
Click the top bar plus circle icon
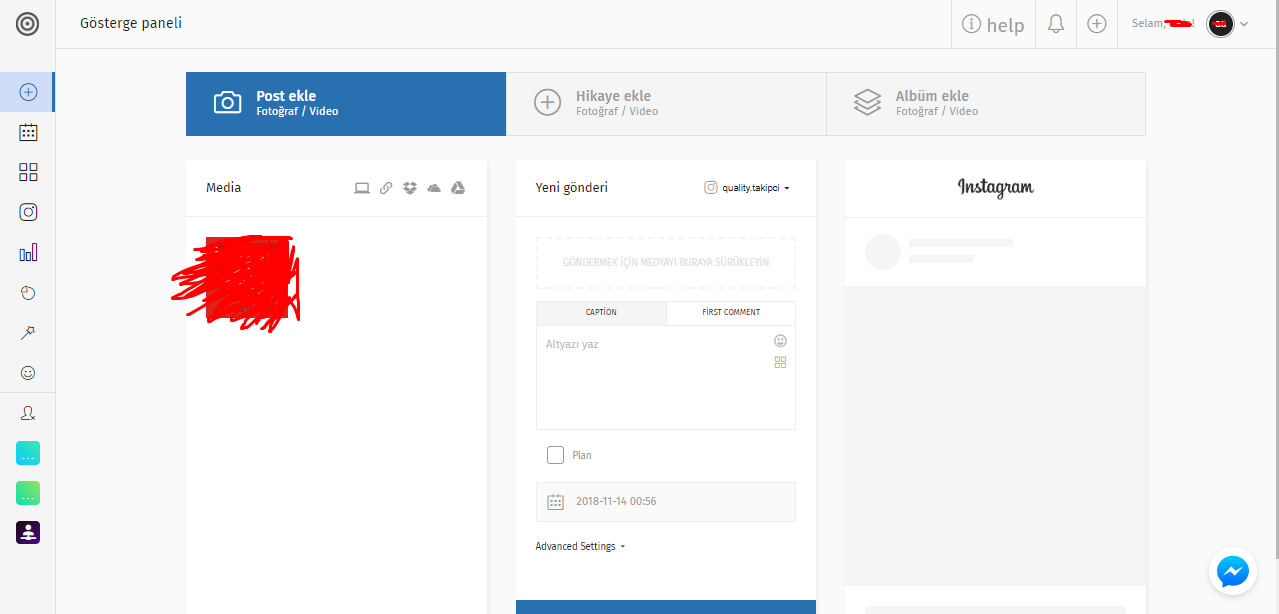coord(1097,24)
